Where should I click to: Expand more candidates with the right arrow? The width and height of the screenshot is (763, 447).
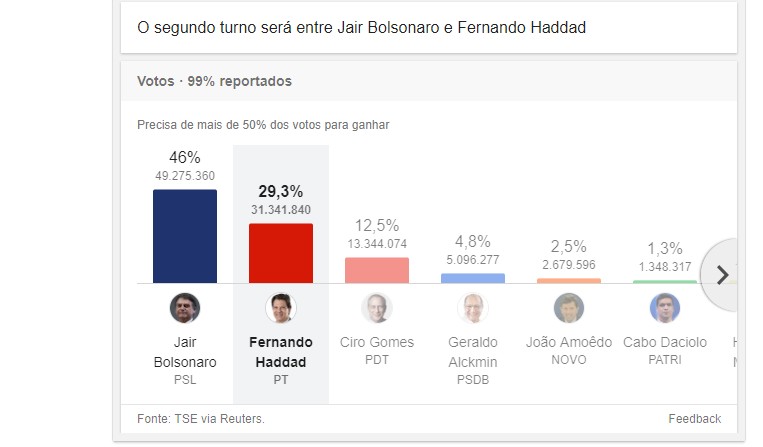[x=723, y=275]
